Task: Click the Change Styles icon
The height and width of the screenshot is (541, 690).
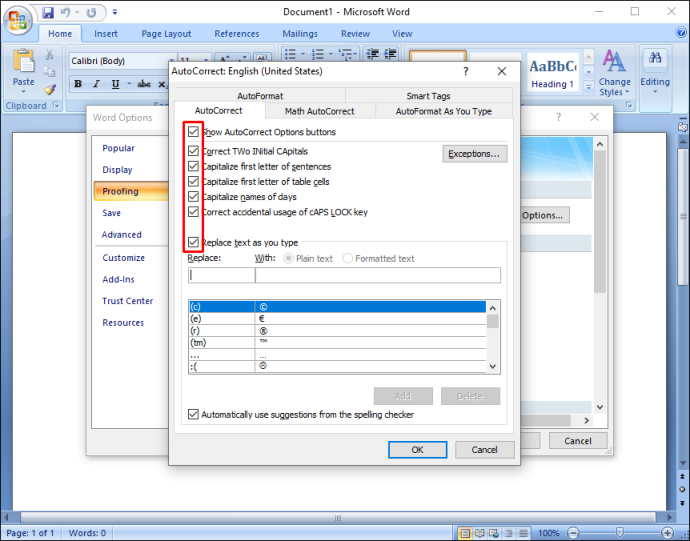Action: click(614, 62)
